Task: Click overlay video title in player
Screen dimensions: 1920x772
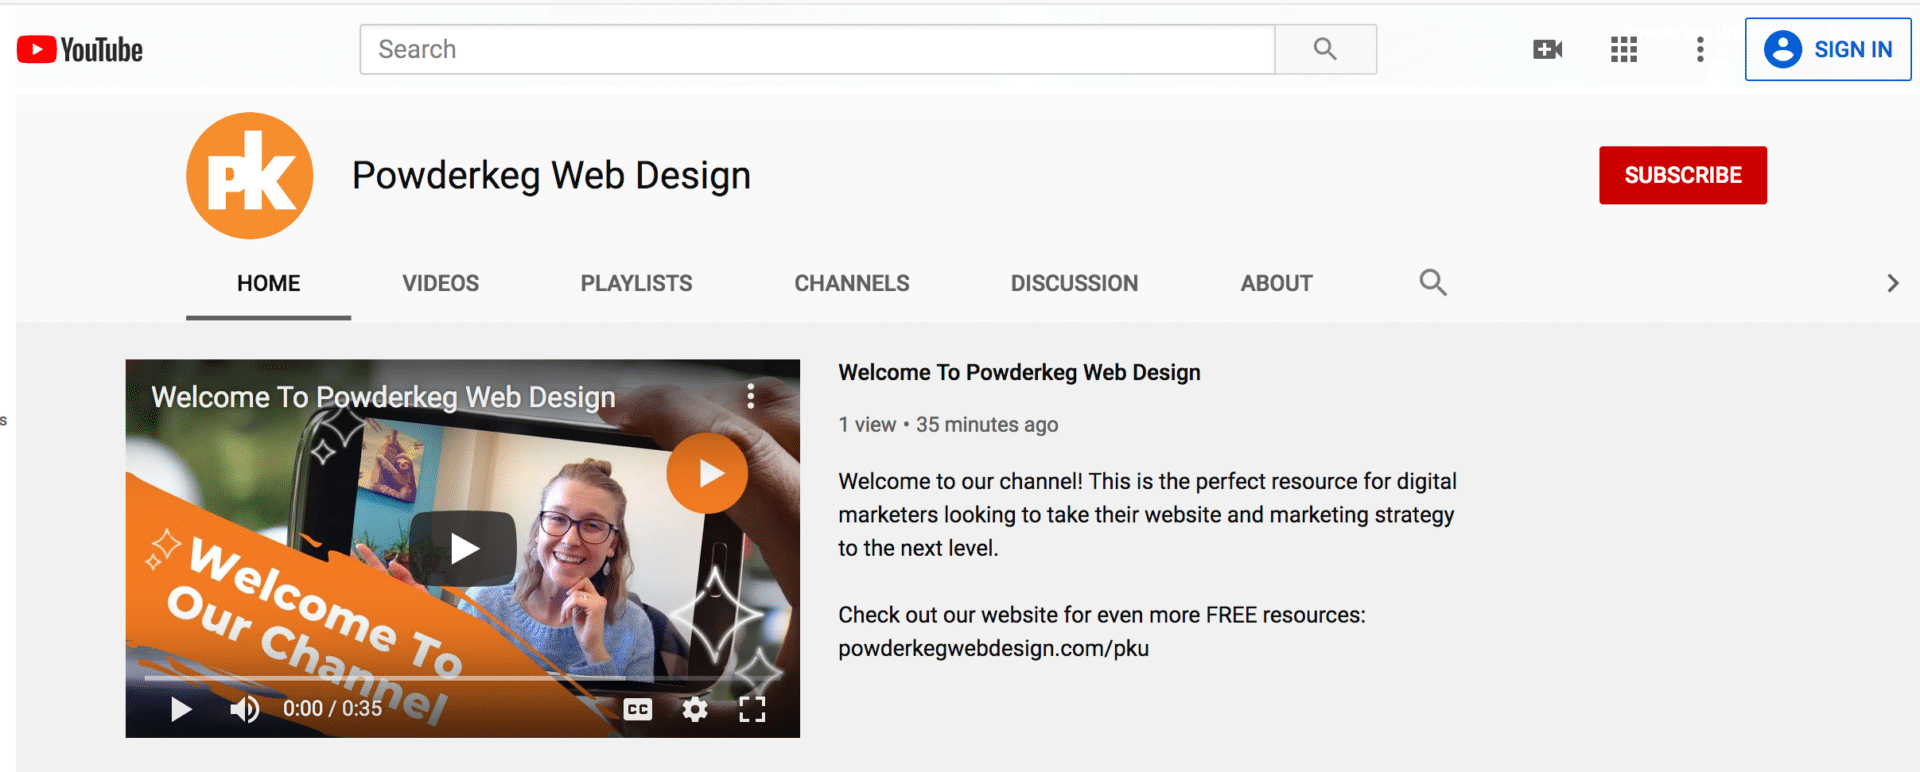Action: pyautogui.click(x=383, y=397)
